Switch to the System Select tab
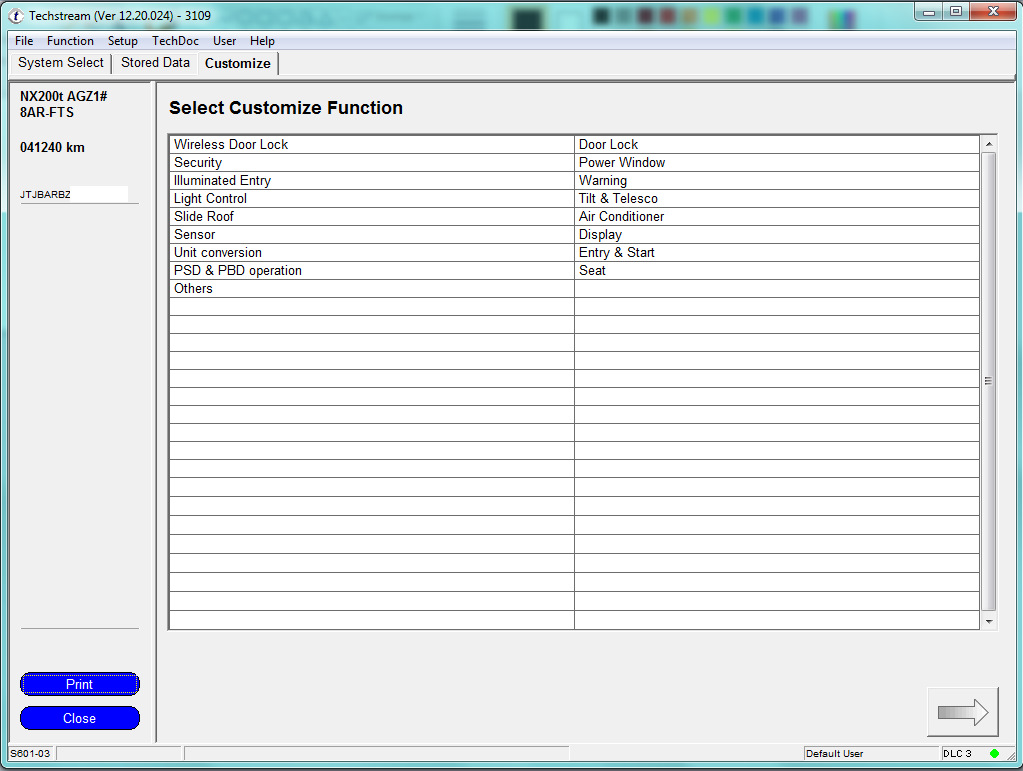Viewport: 1023px width, 771px height. click(x=61, y=63)
